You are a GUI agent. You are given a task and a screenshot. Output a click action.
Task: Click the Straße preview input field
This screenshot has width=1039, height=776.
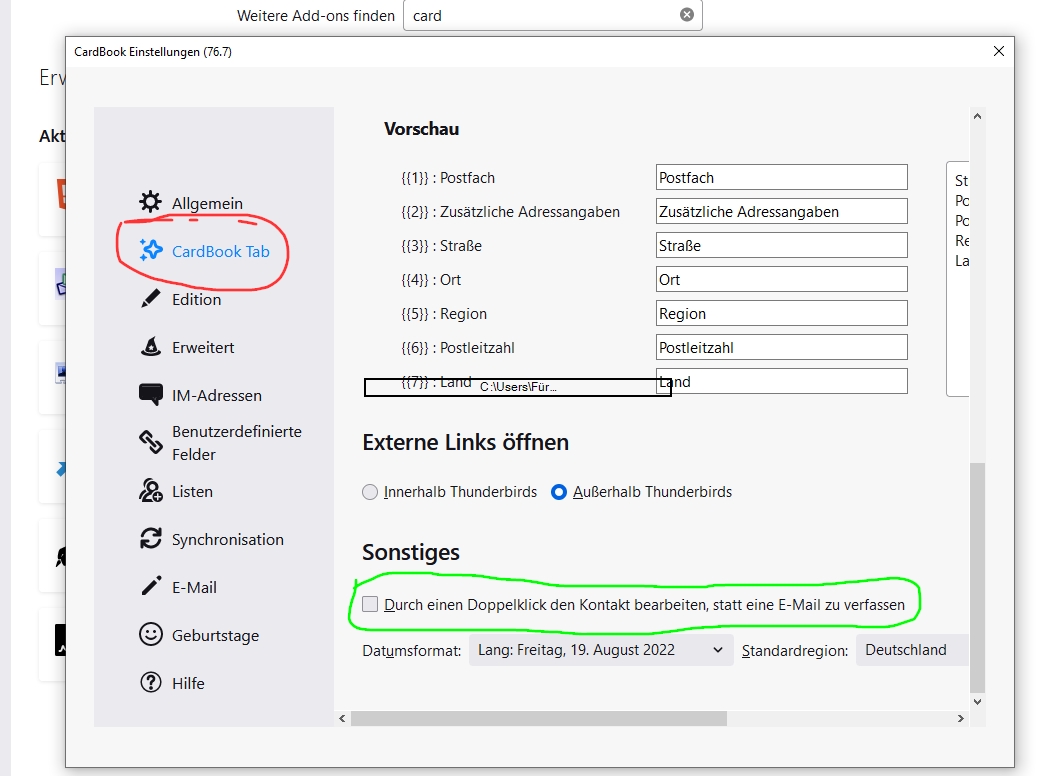[781, 245]
